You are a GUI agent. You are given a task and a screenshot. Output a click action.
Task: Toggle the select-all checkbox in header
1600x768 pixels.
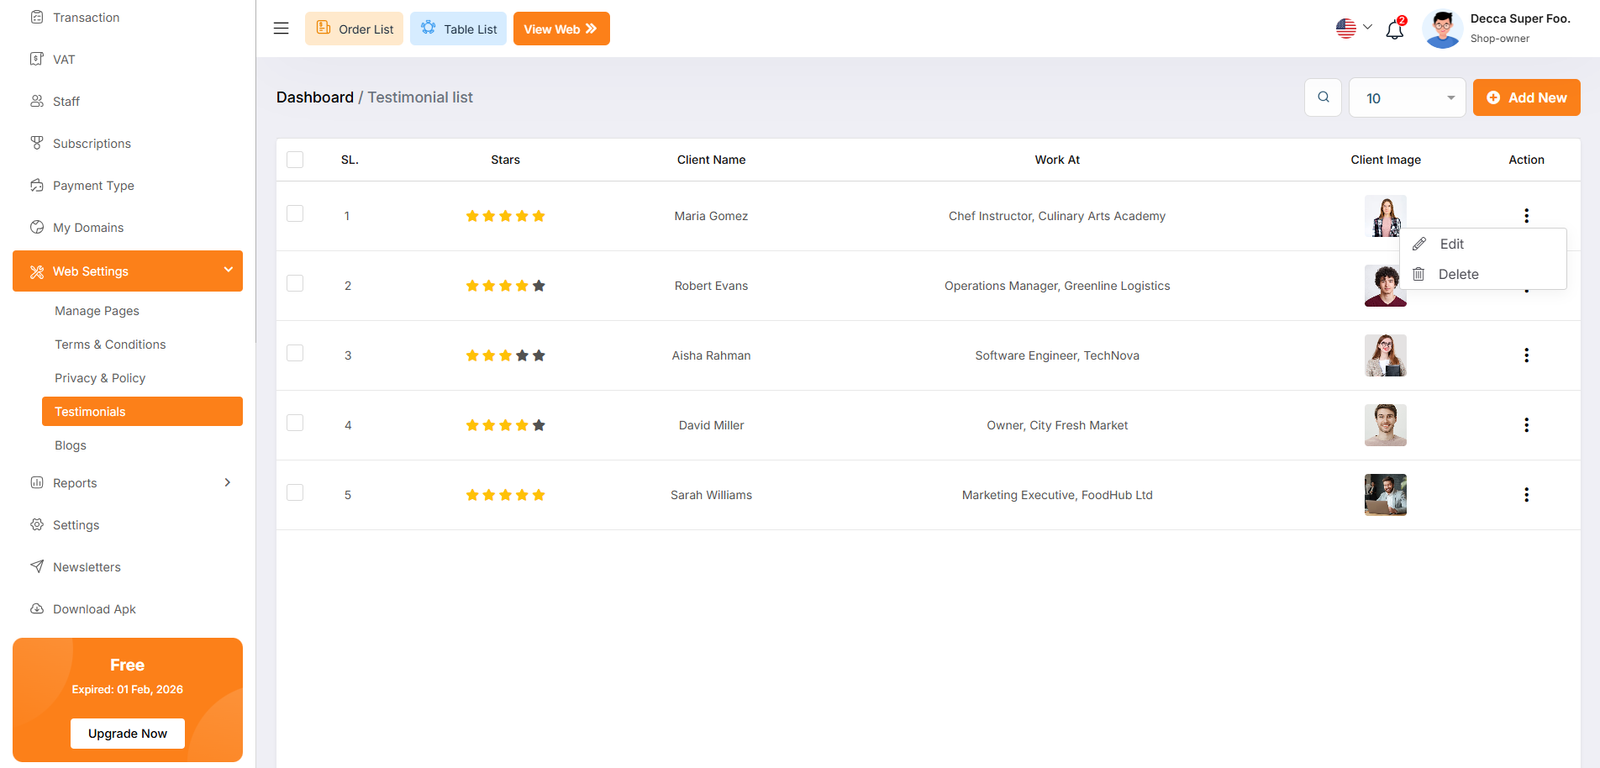(295, 160)
